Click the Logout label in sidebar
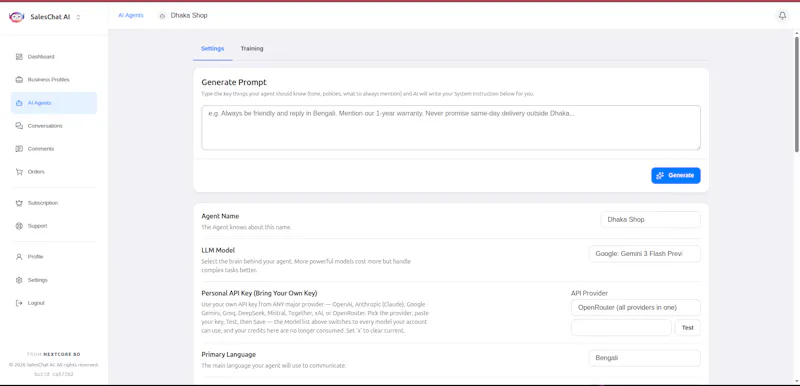The width and height of the screenshot is (800, 386). 36,303
